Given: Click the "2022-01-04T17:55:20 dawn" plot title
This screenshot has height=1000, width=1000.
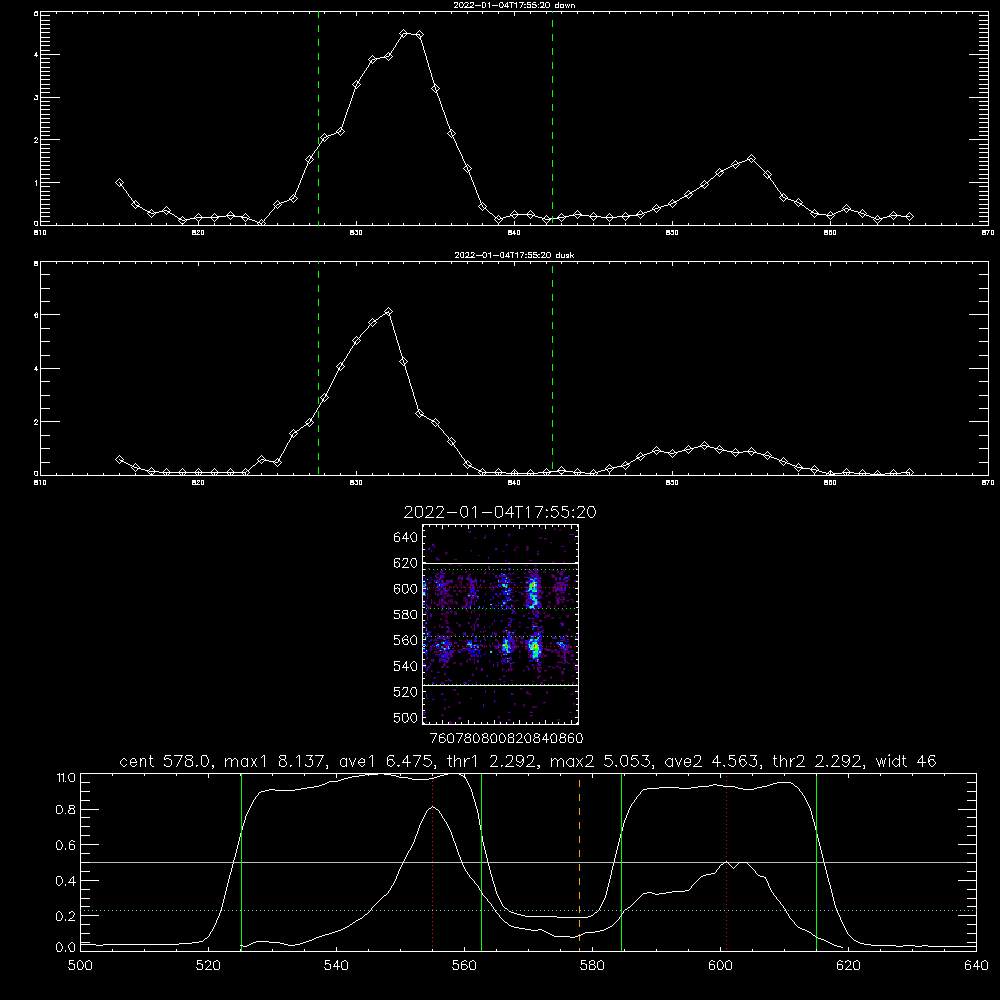Looking at the screenshot, I should [514, 5].
